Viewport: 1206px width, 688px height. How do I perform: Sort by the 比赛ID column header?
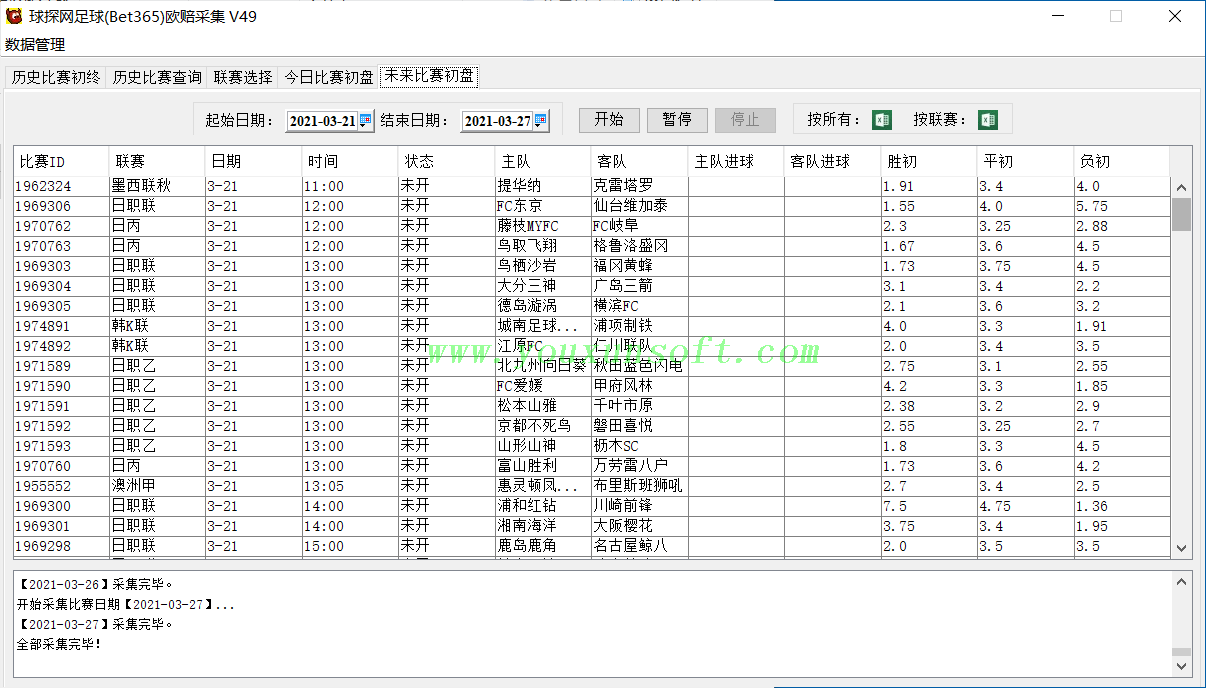(x=61, y=161)
